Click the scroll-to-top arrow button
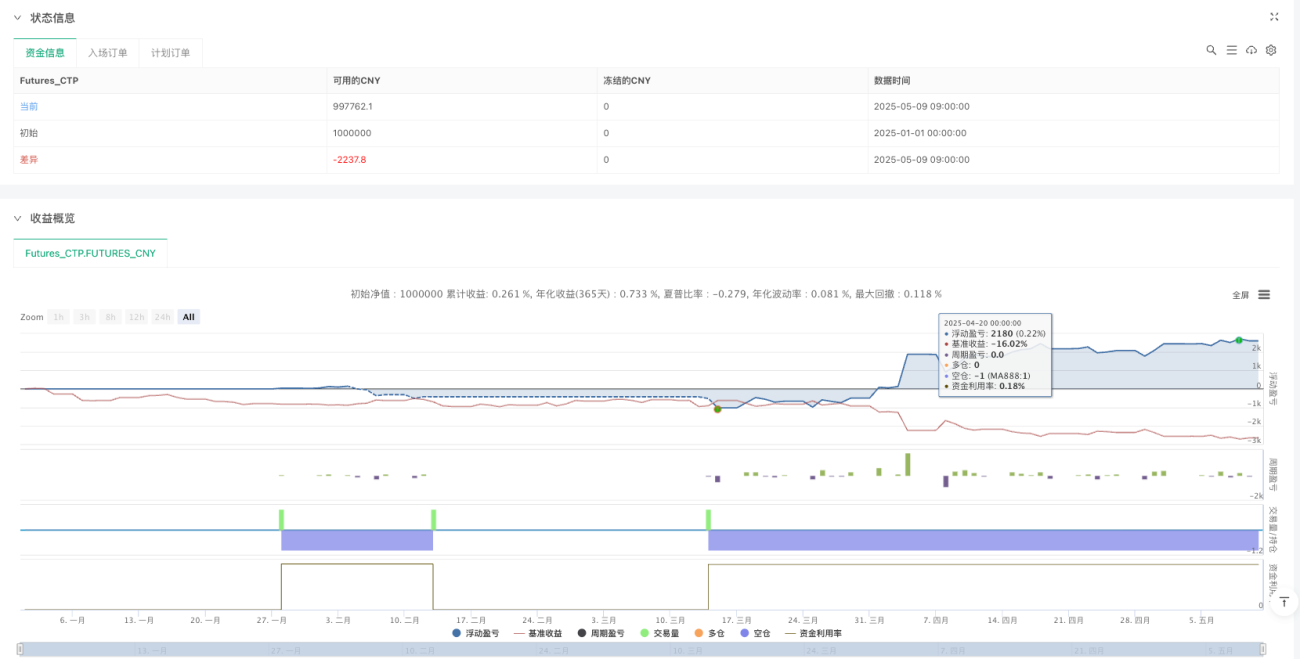Image resolution: width=1300 pixels, height=659 pixels. coord(1284,603)
